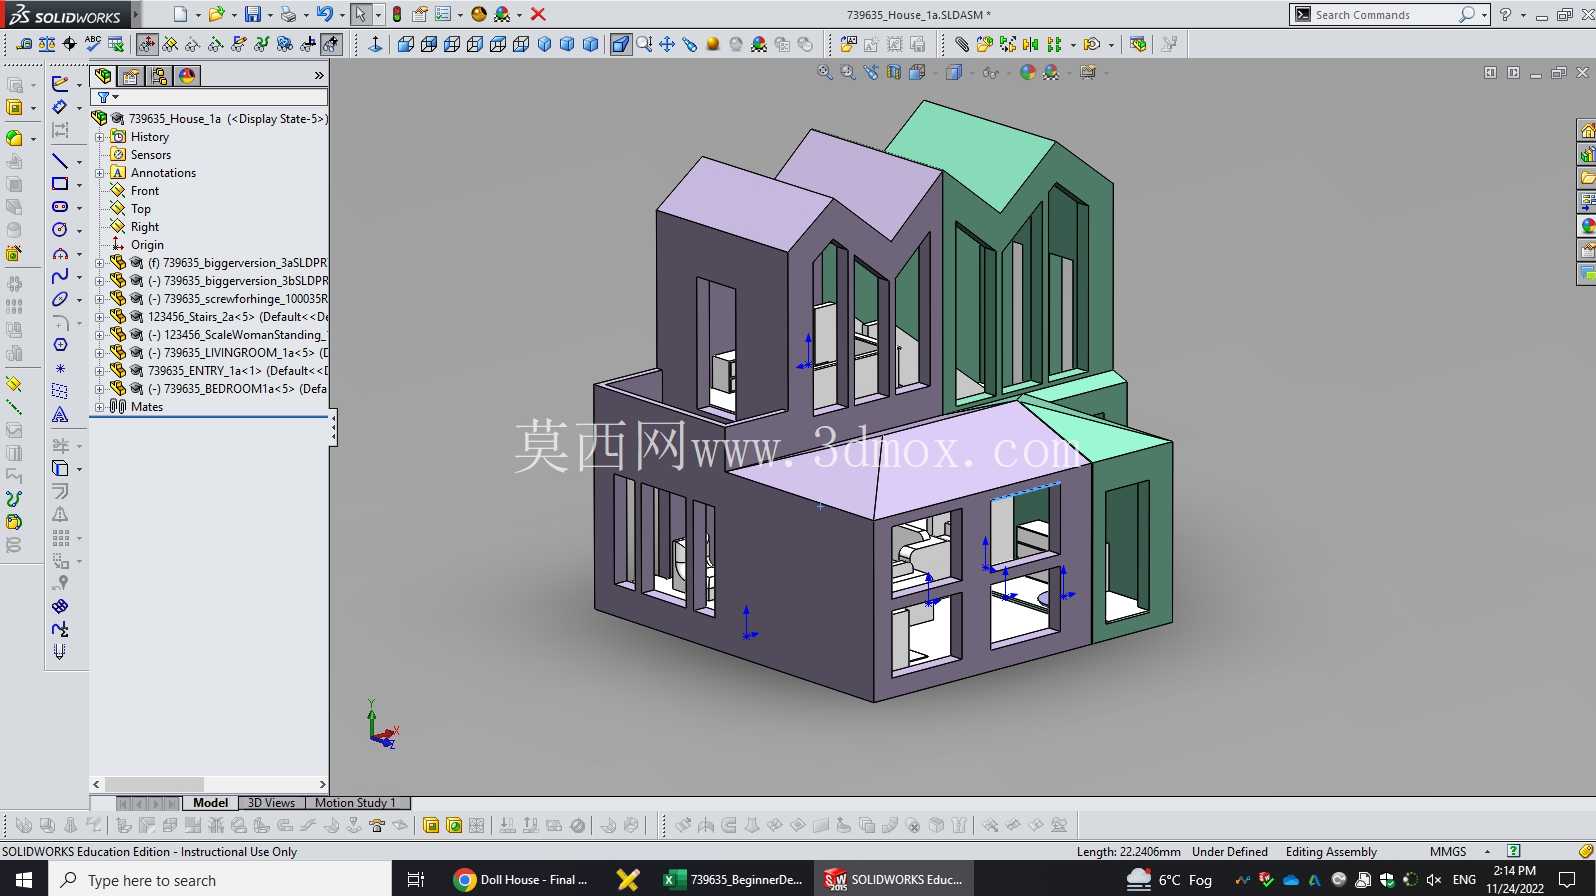The width and height of the screenshot is (1596, 896).
Task: Select the Spline sketch tool
Action: click(x=60, y=276)
